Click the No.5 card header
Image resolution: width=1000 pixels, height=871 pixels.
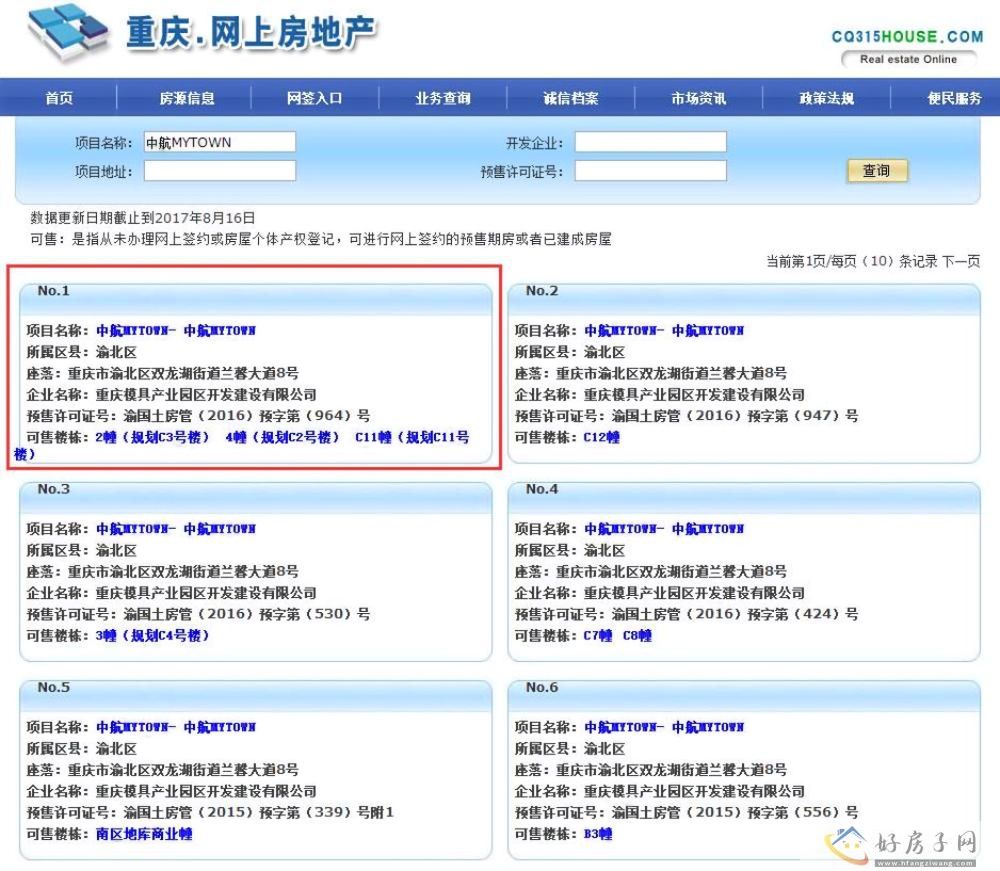(x=256, y=695)
